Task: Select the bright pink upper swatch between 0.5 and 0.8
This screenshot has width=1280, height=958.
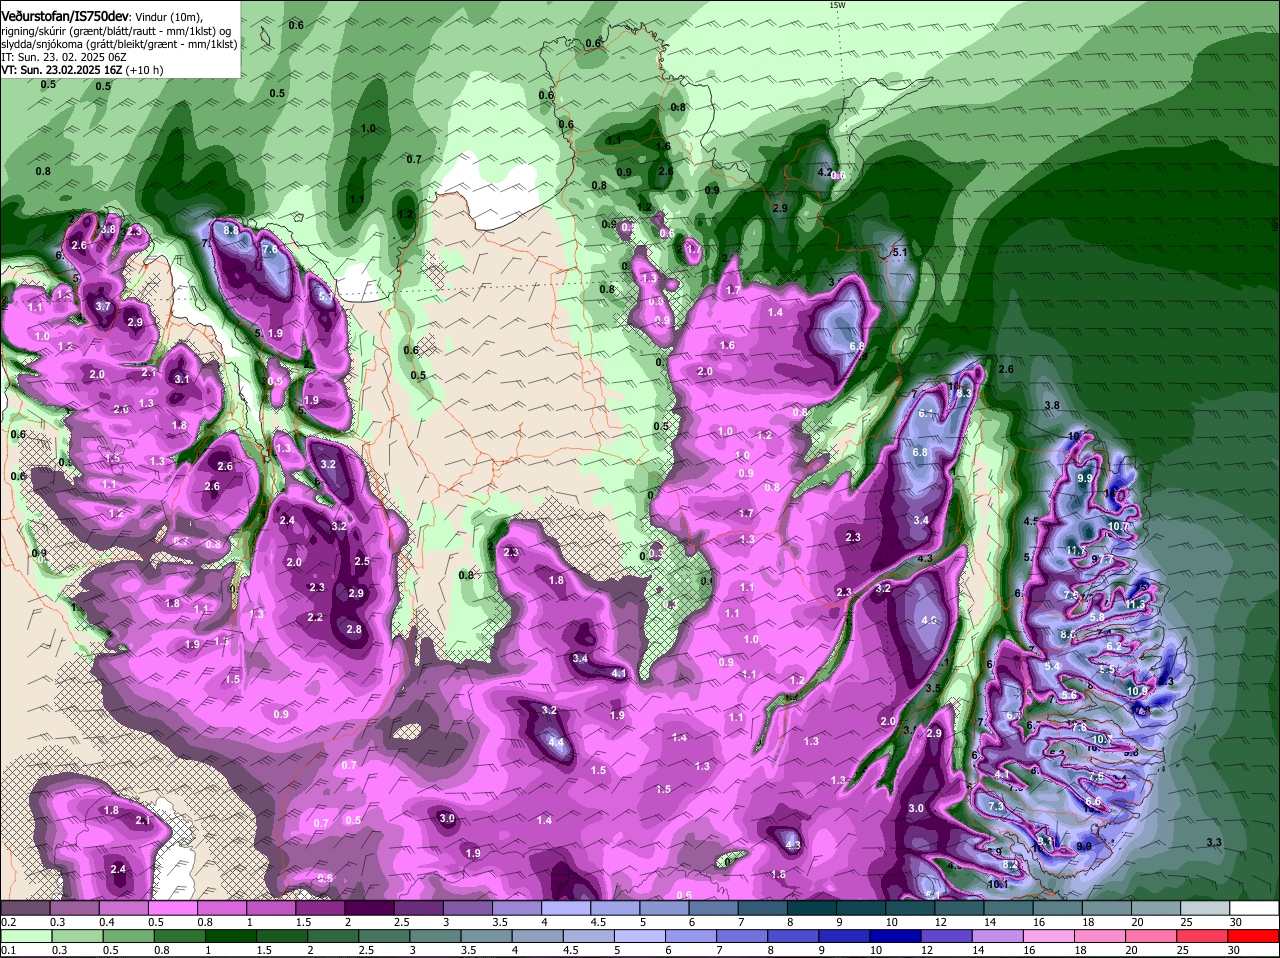Action: pos(173,907)
